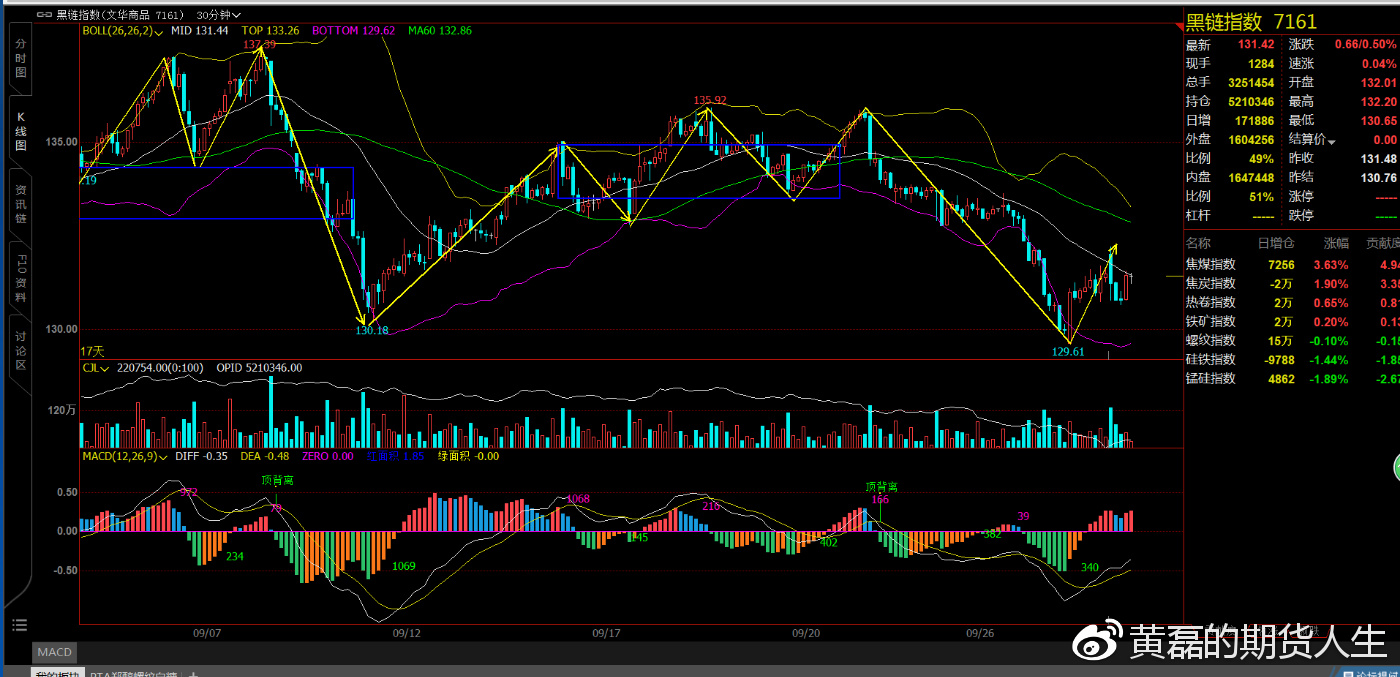The image size is (1400, 677).
Task: Switch to the 分时图 side tab
Action: pyautogui.click(x=20, y=59)
